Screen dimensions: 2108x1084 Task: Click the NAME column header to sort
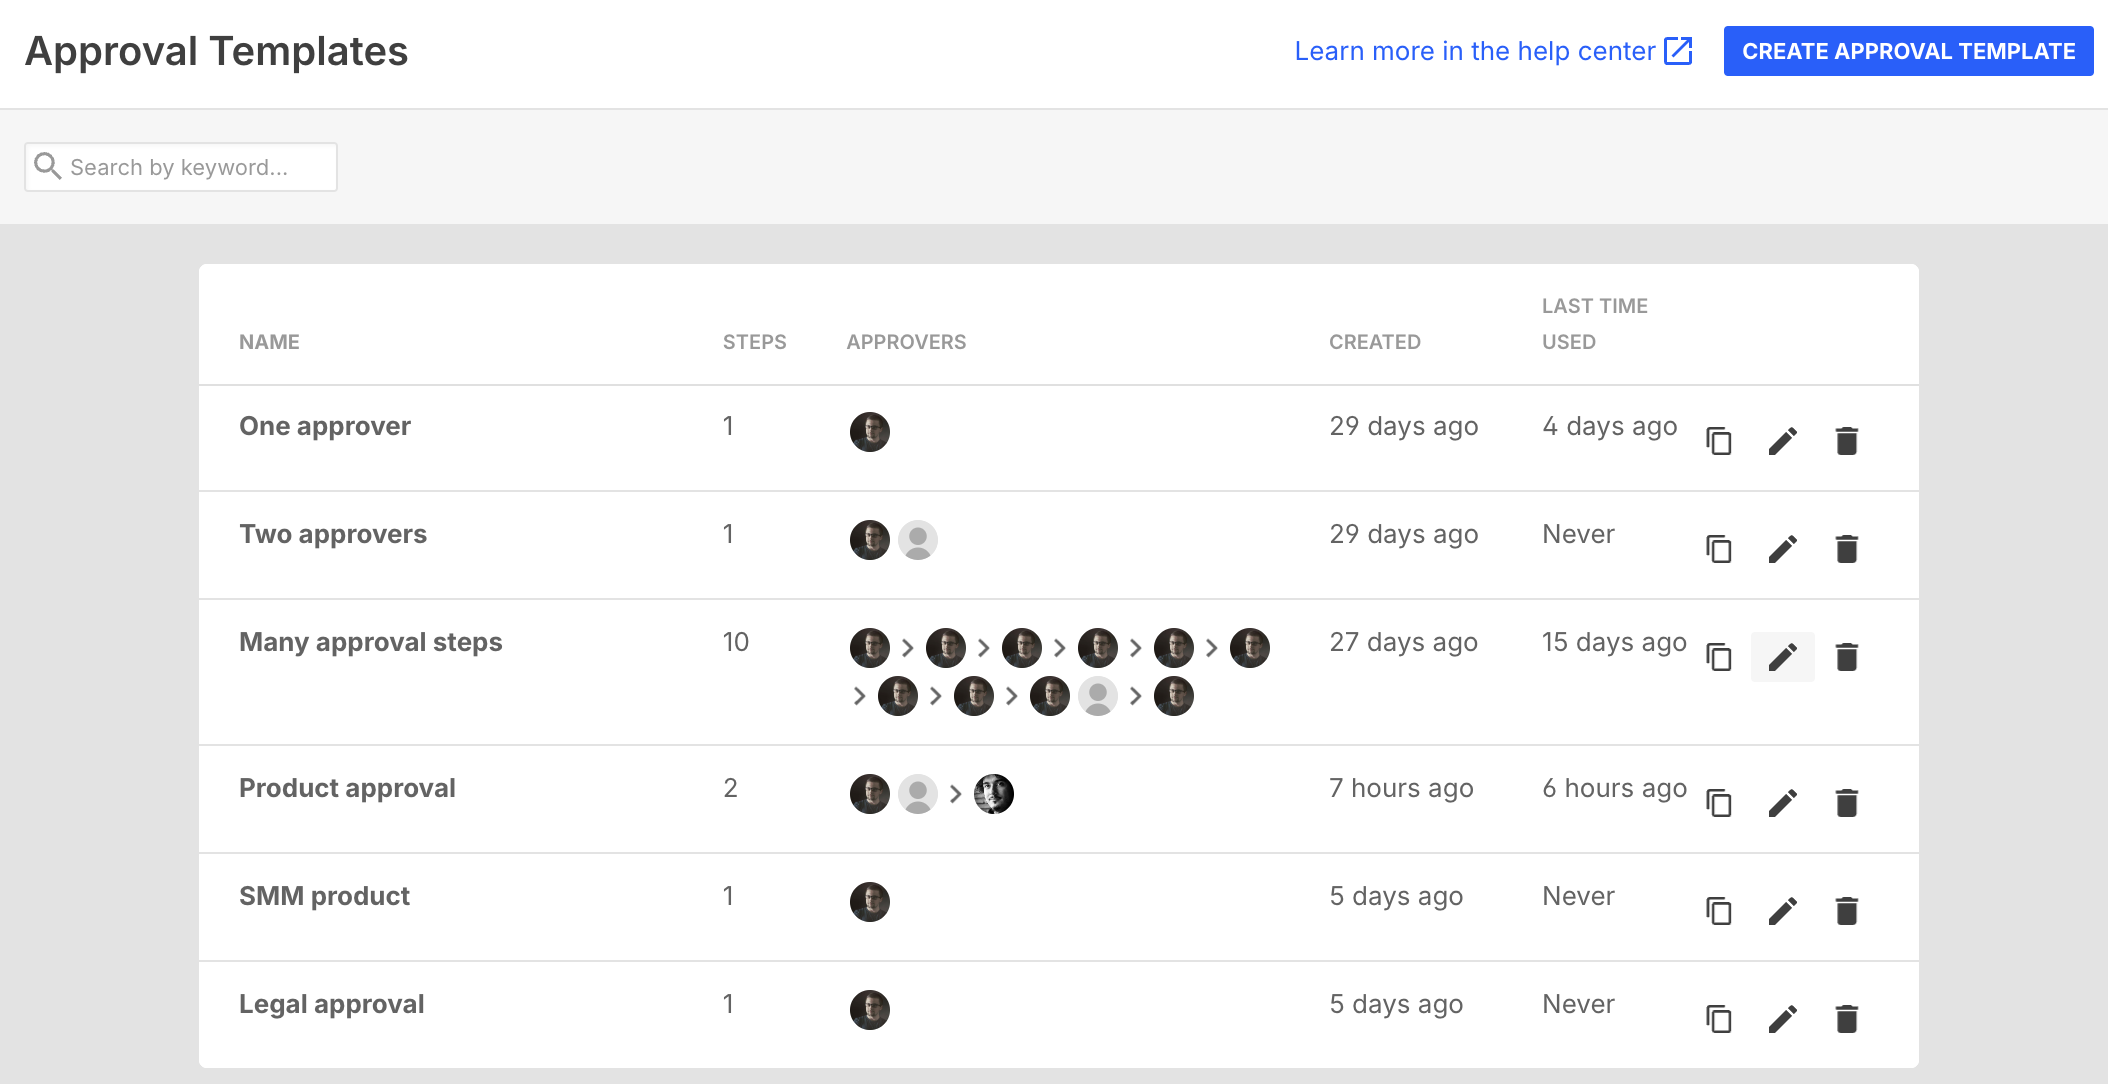271,342
